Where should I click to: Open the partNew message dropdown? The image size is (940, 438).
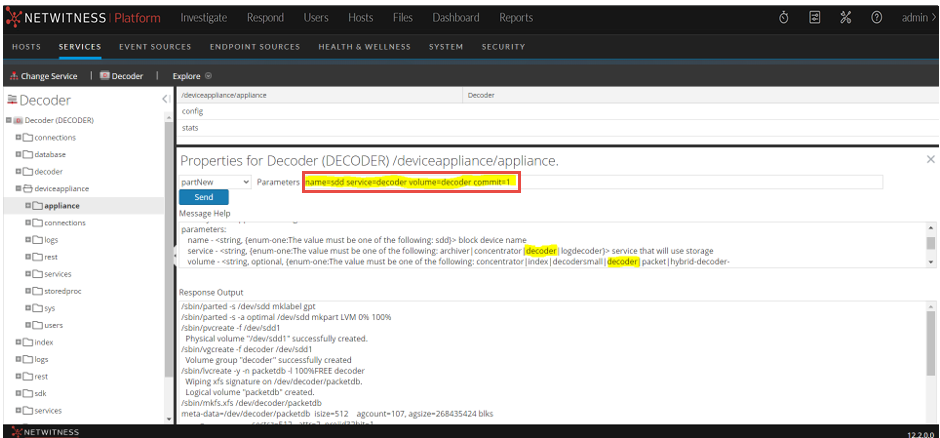tap(215, 182)
